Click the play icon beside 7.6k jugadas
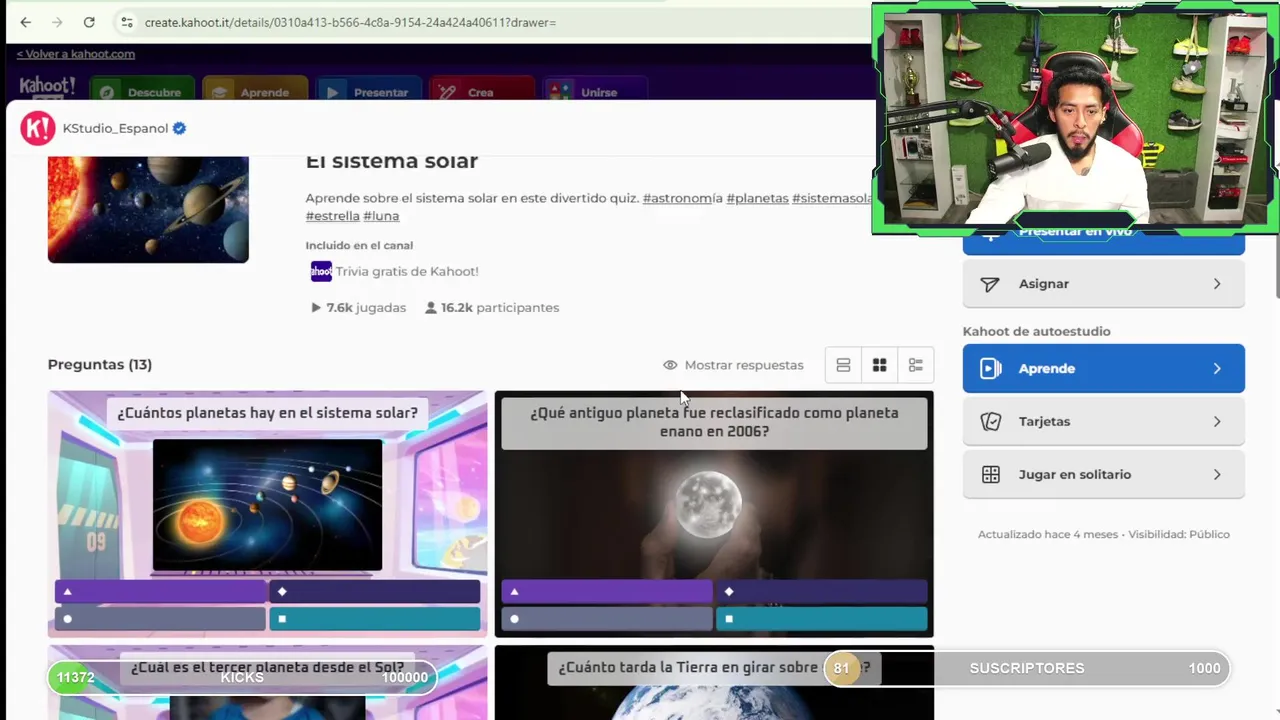The image size is (1280, 720). (x=316, y=308)
